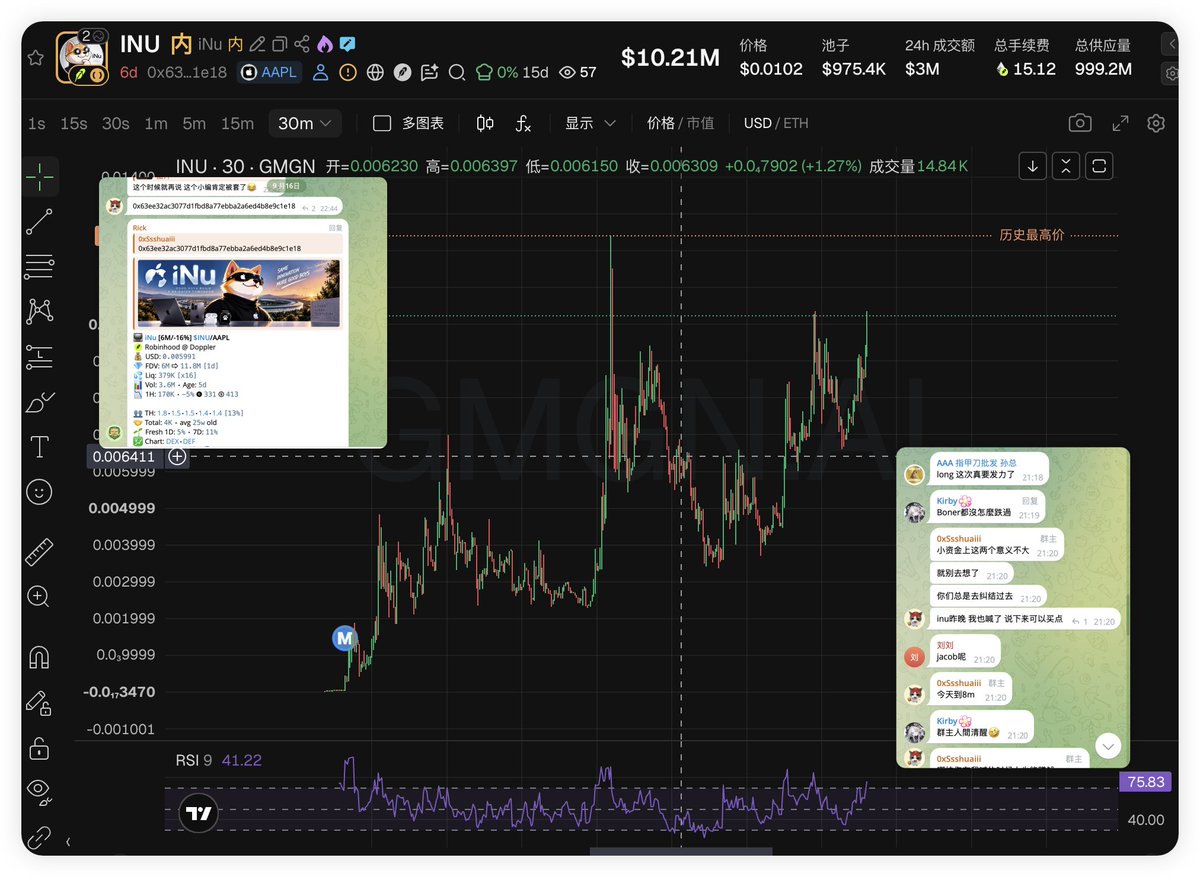
Task: Select the crosshair cursor tool
Action: tap(40, 176)
